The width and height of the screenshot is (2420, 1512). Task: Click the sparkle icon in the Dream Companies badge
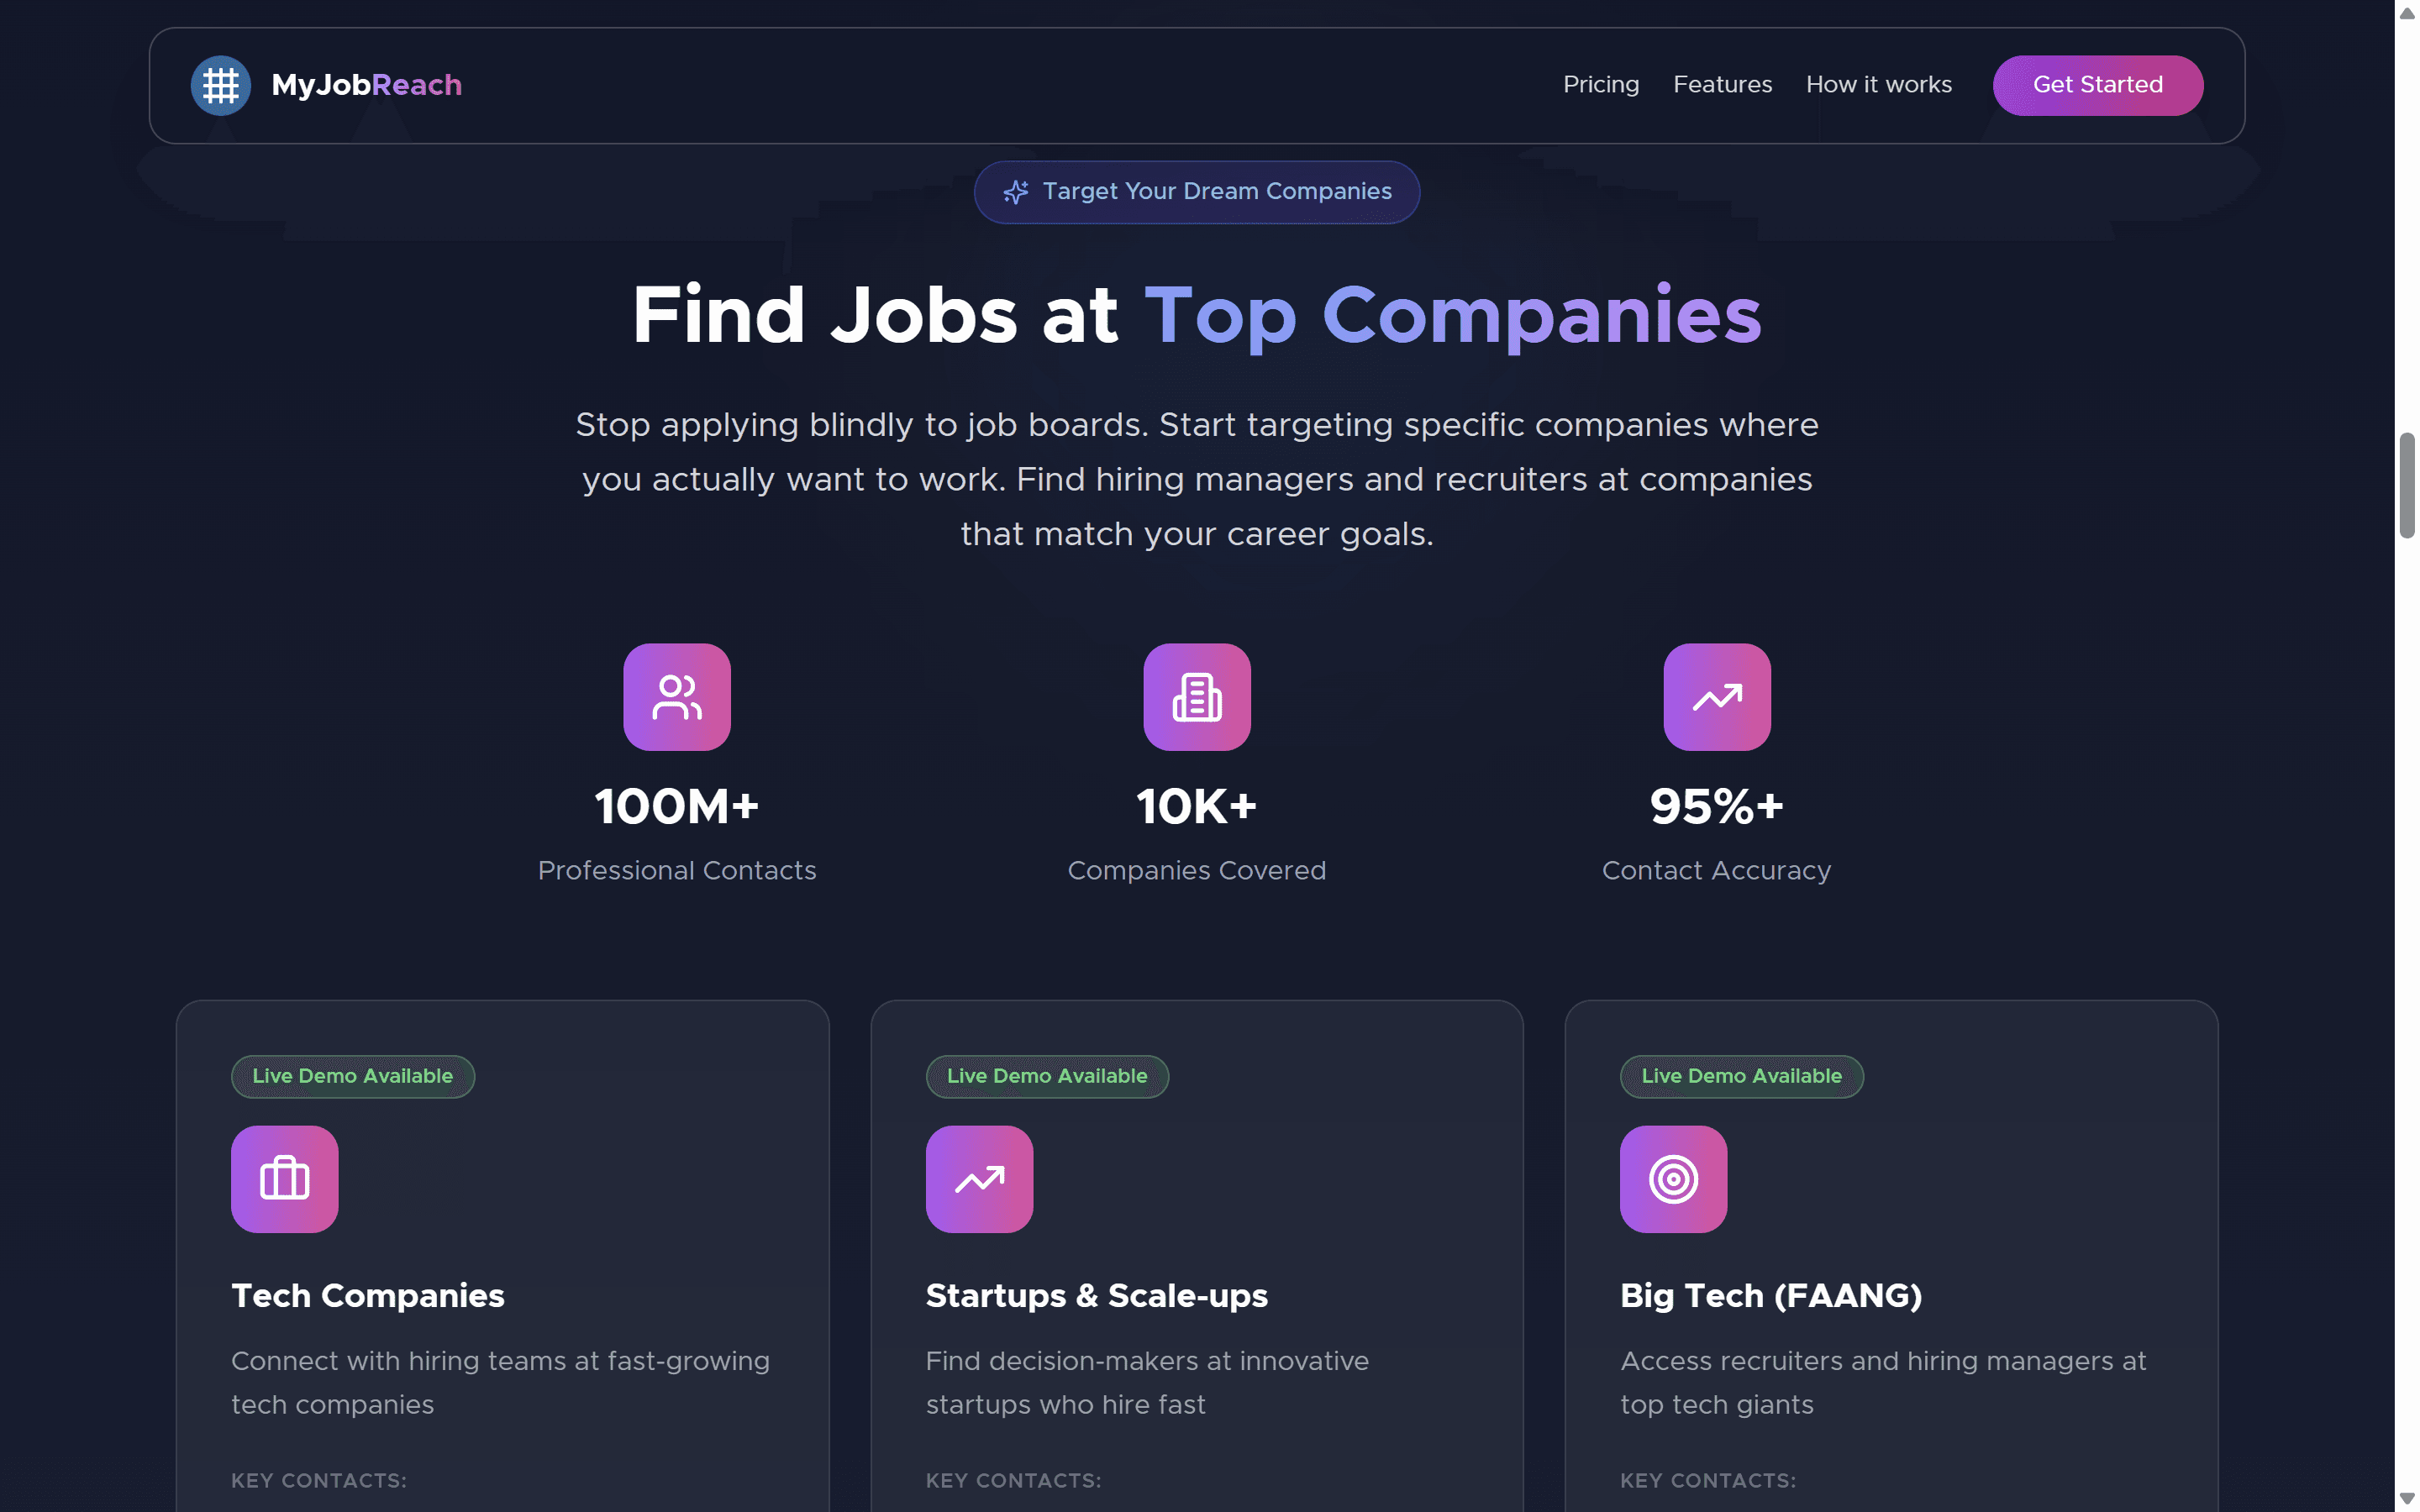coord(1016,192)
